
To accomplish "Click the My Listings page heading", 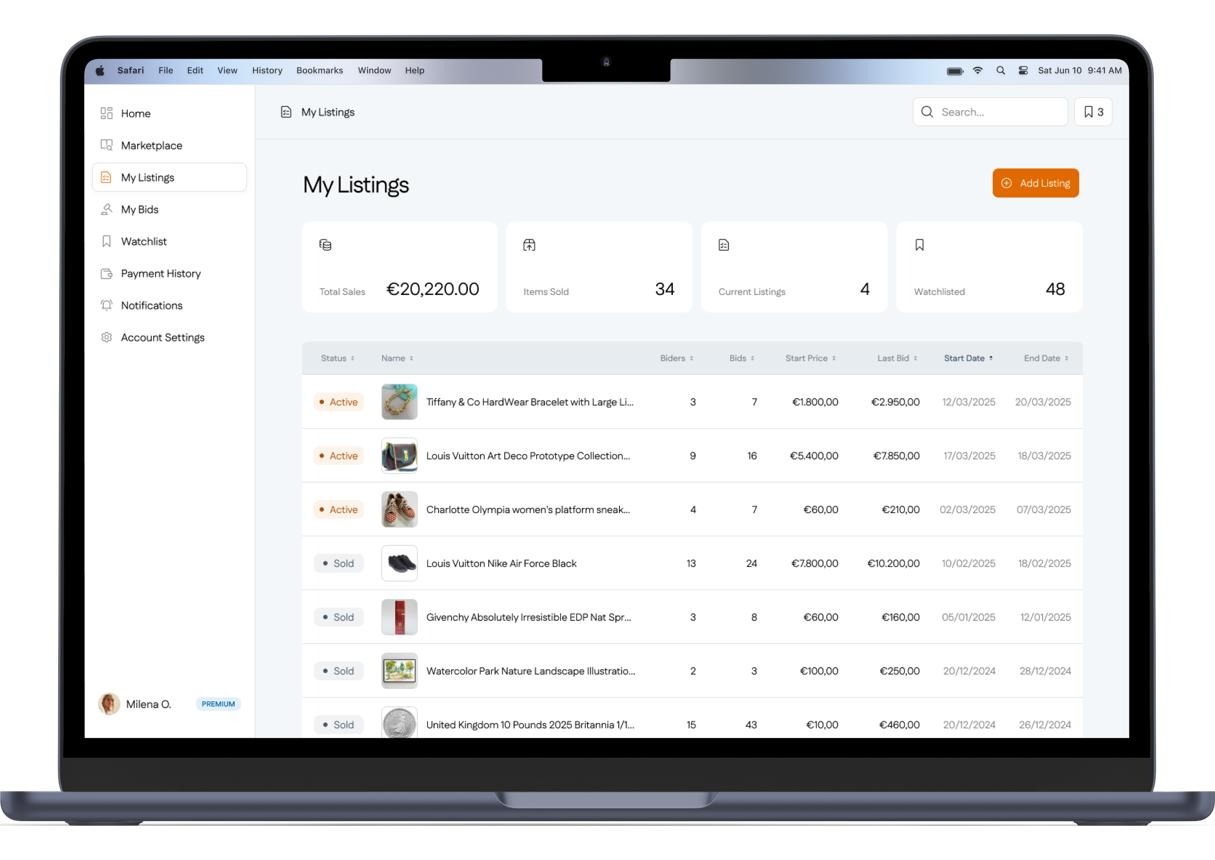I will 356,185.
